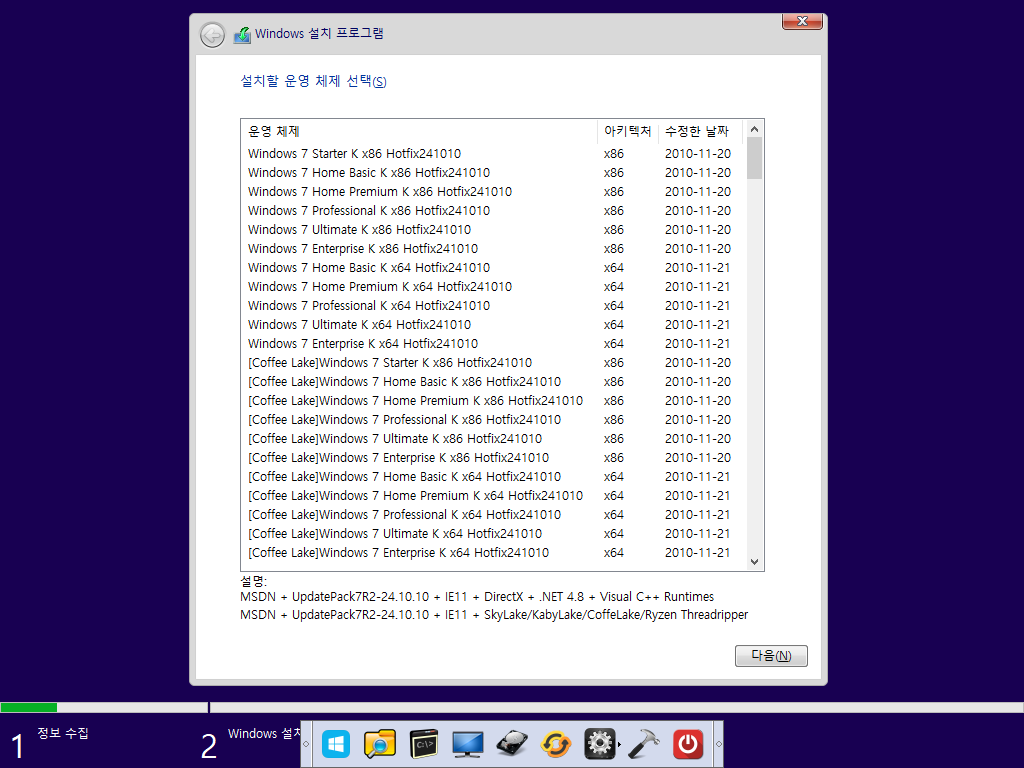Select Windows 7 Ultimate K x64 Hotfix241010
Viewport: 1024px width, 768px height.
[x=493, y=324]
